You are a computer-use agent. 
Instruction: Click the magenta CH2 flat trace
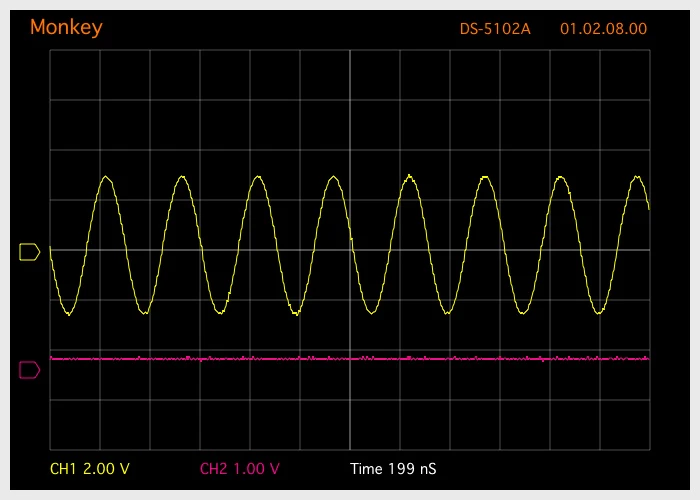tap(350, 358)
